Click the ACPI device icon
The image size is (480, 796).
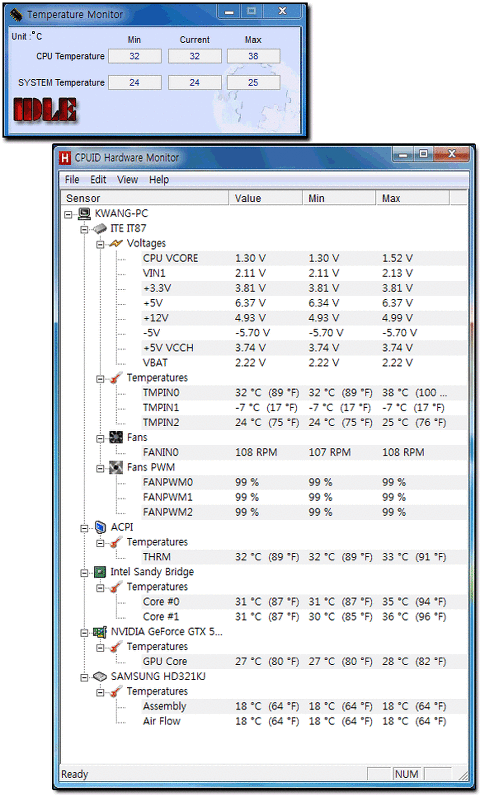[100, 527]
